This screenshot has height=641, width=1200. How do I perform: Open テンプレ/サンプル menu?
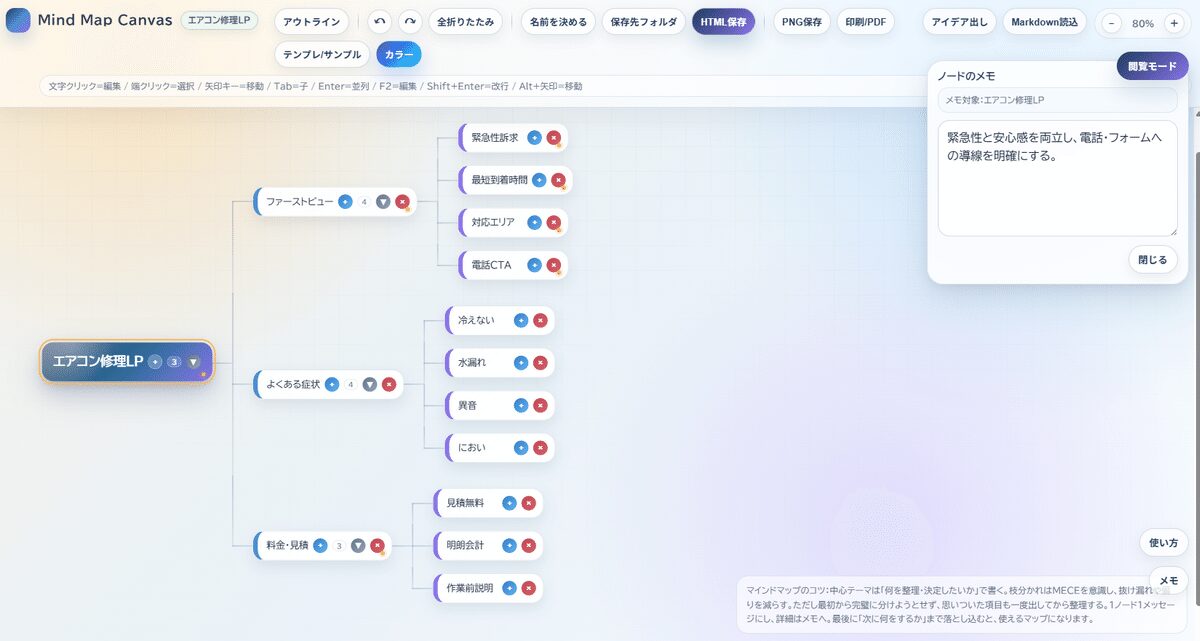(322, 54)
